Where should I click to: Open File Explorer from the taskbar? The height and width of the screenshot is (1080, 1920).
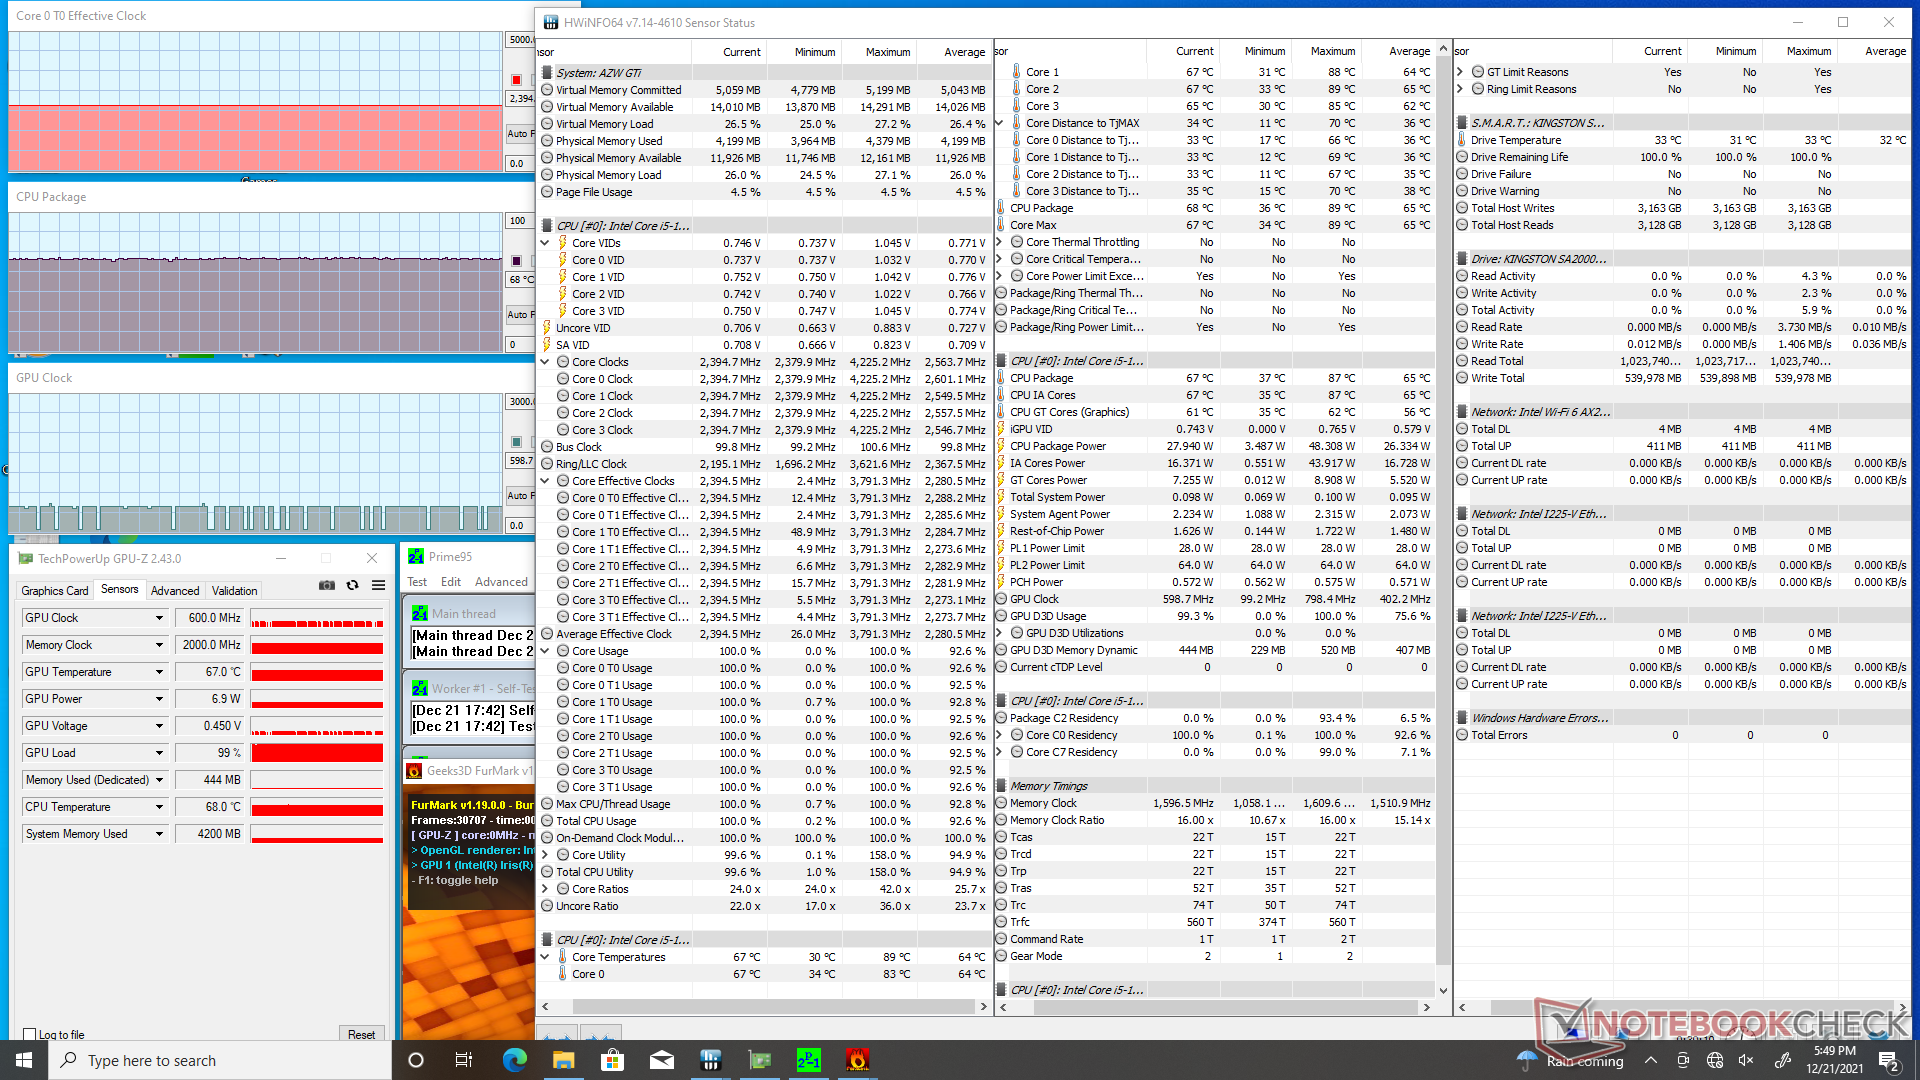pyautogui.click(x=564, y=1060)
